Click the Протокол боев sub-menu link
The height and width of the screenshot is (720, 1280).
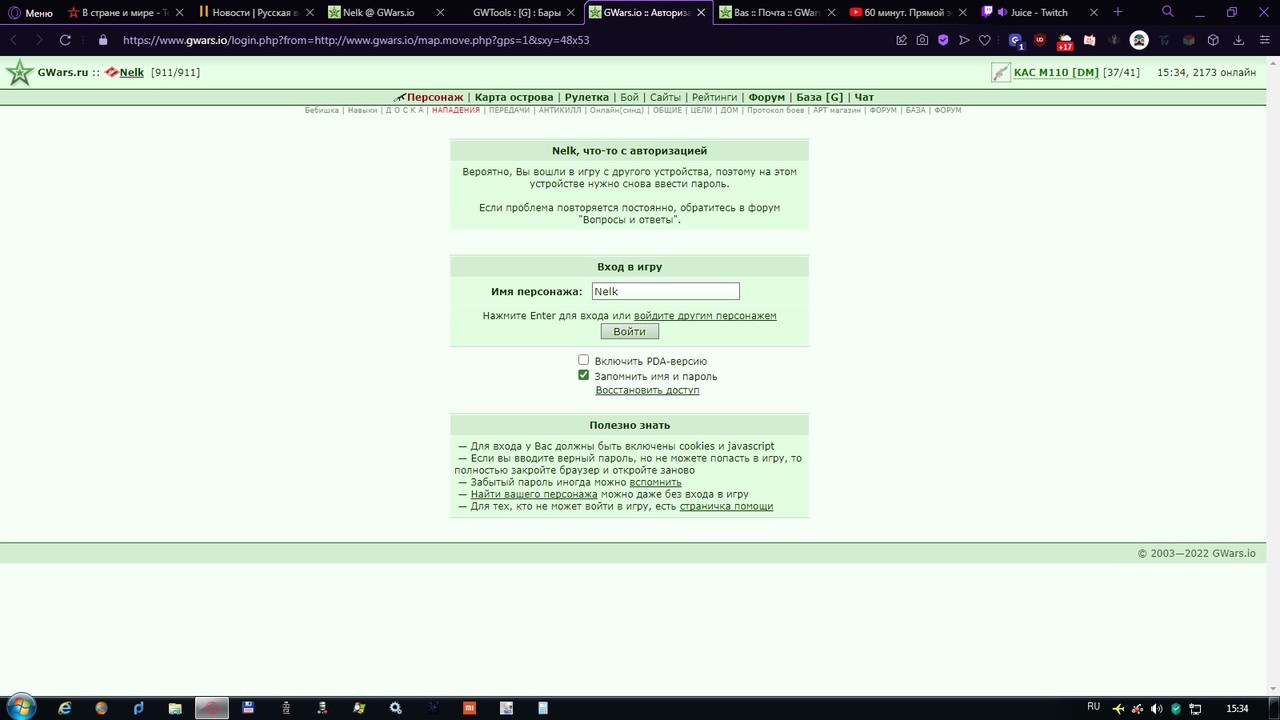coord(775,110)
